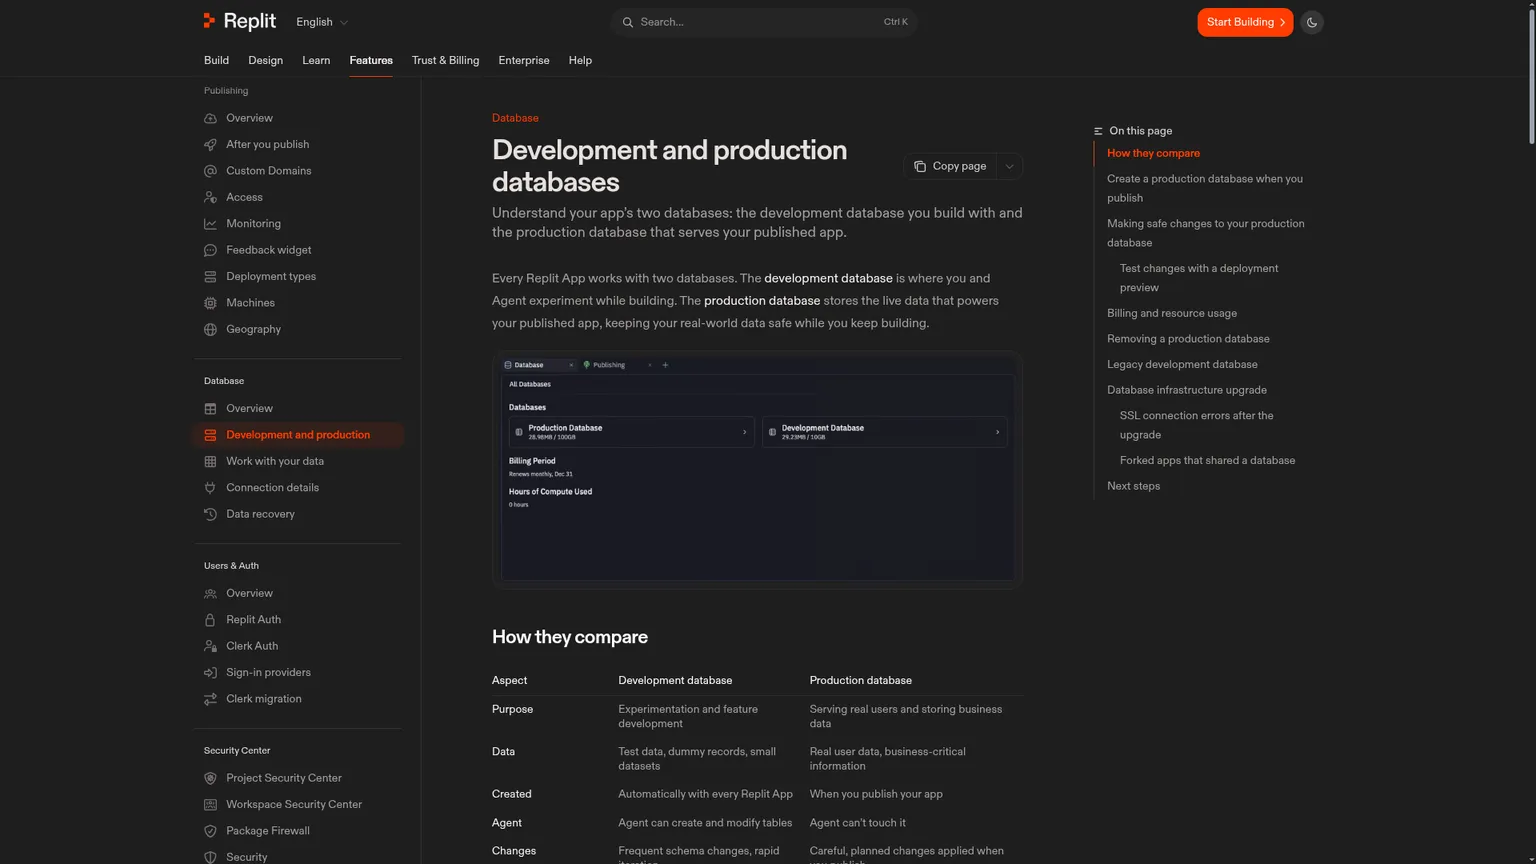Screen dimensions: 1536x864
Task: Open the English language dropdown
Action: coord(322,22)
